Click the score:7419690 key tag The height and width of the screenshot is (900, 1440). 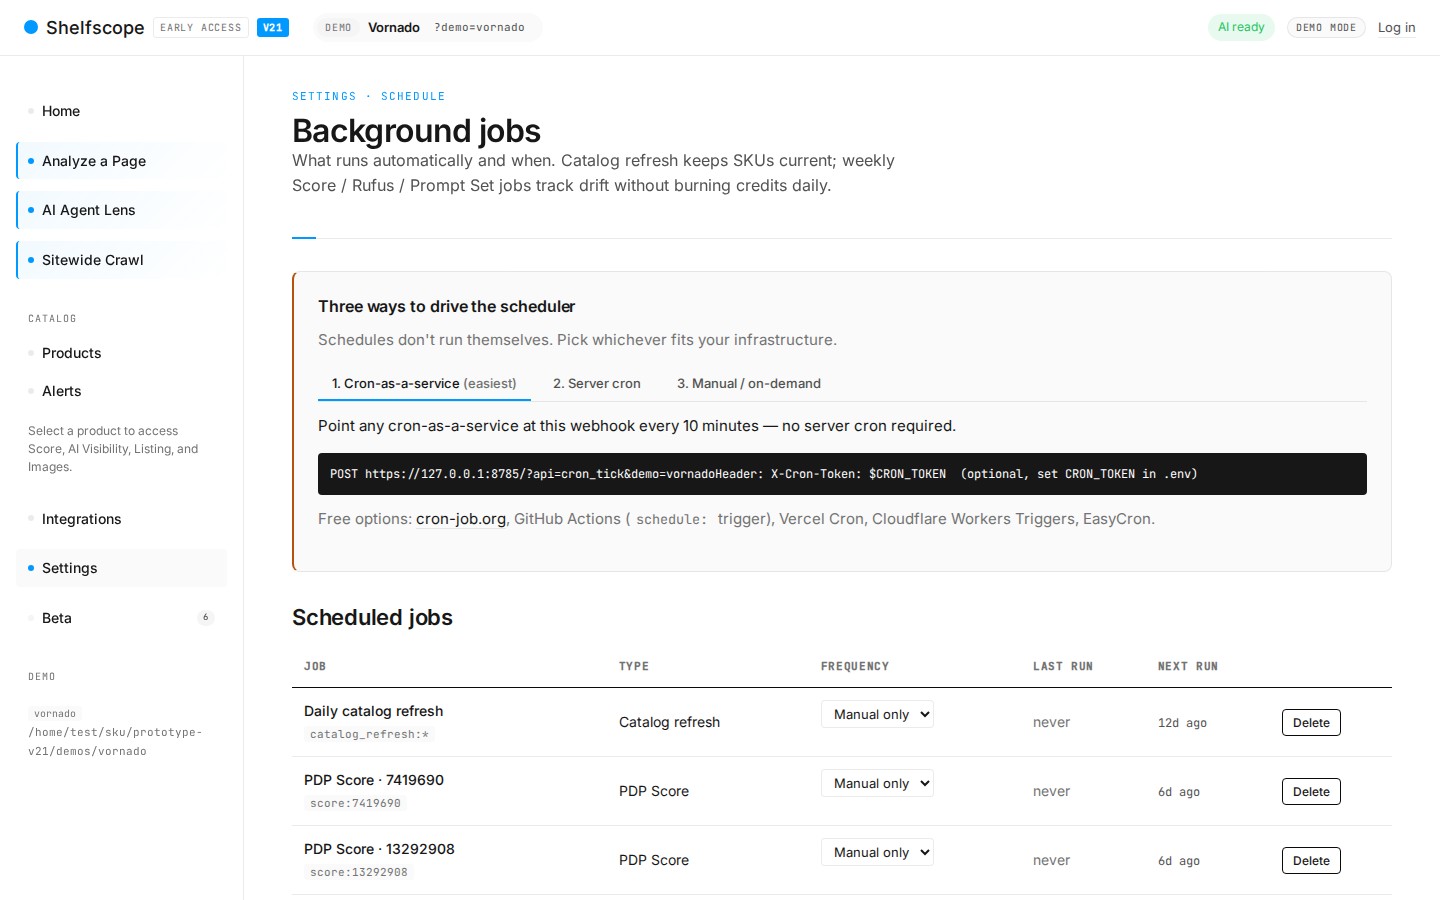pyautogui.click(x=355, y=803)
